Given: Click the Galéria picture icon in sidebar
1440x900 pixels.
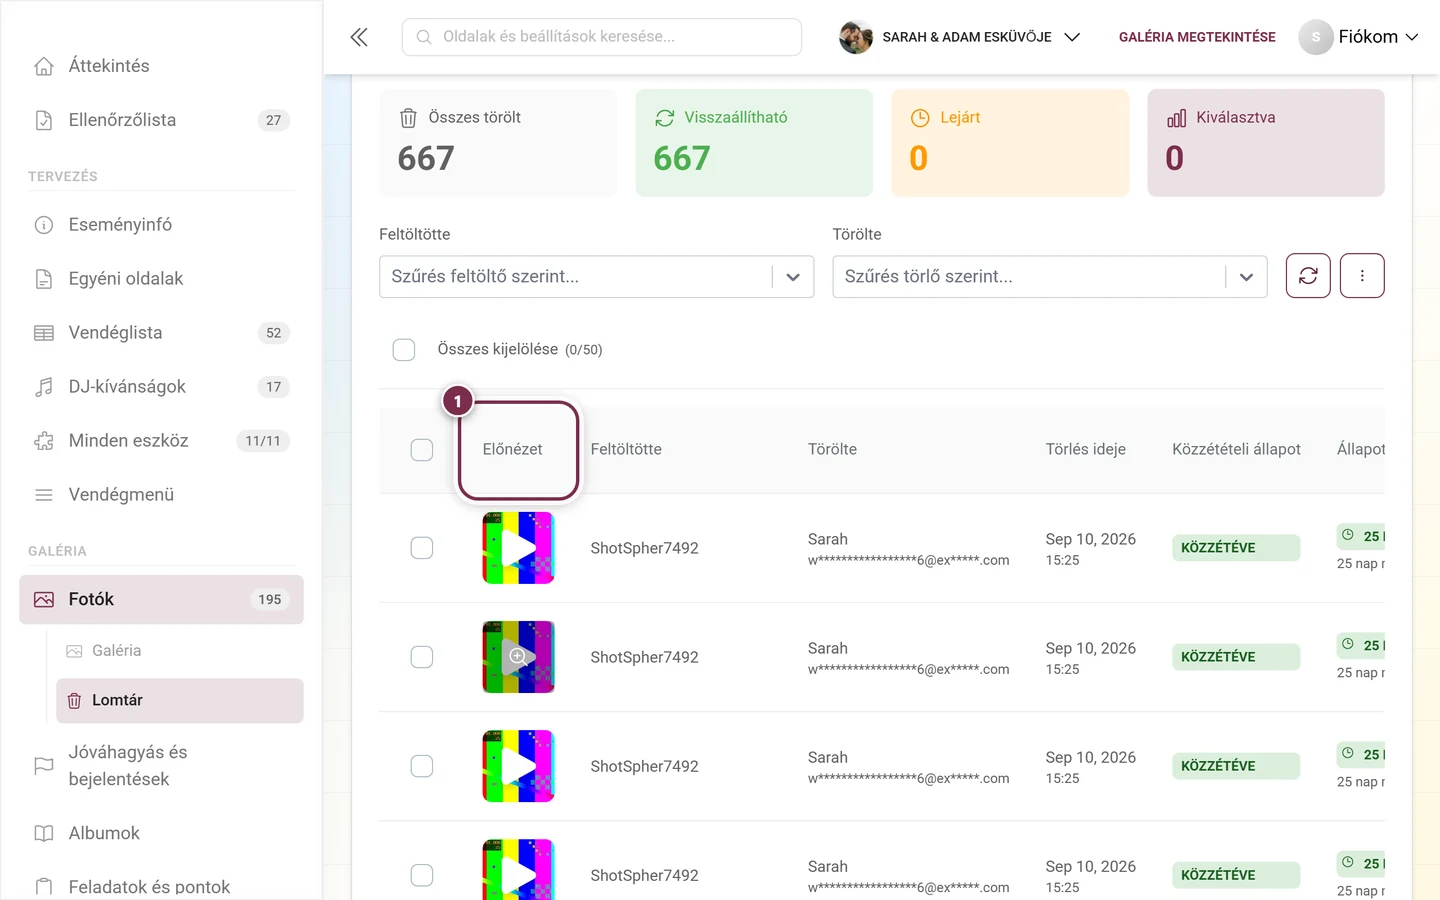Looking at the screenshot, I should tap(74, 651).
